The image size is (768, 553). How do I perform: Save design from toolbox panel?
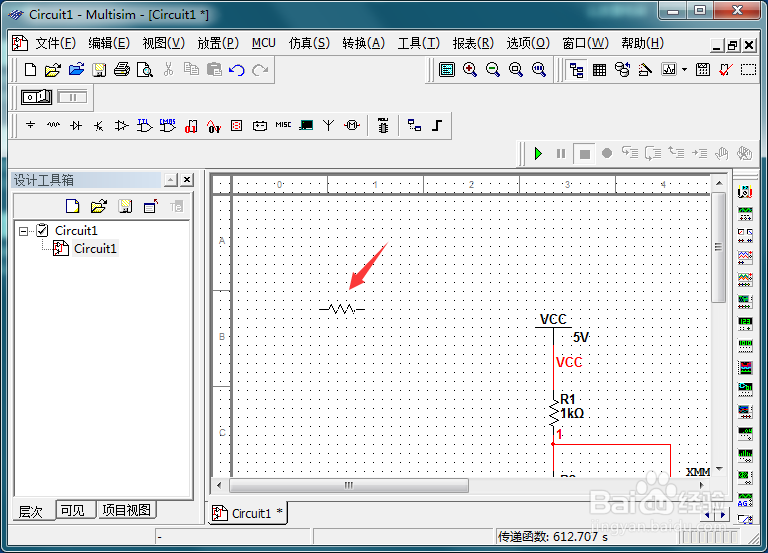click(x=125, y=206)
